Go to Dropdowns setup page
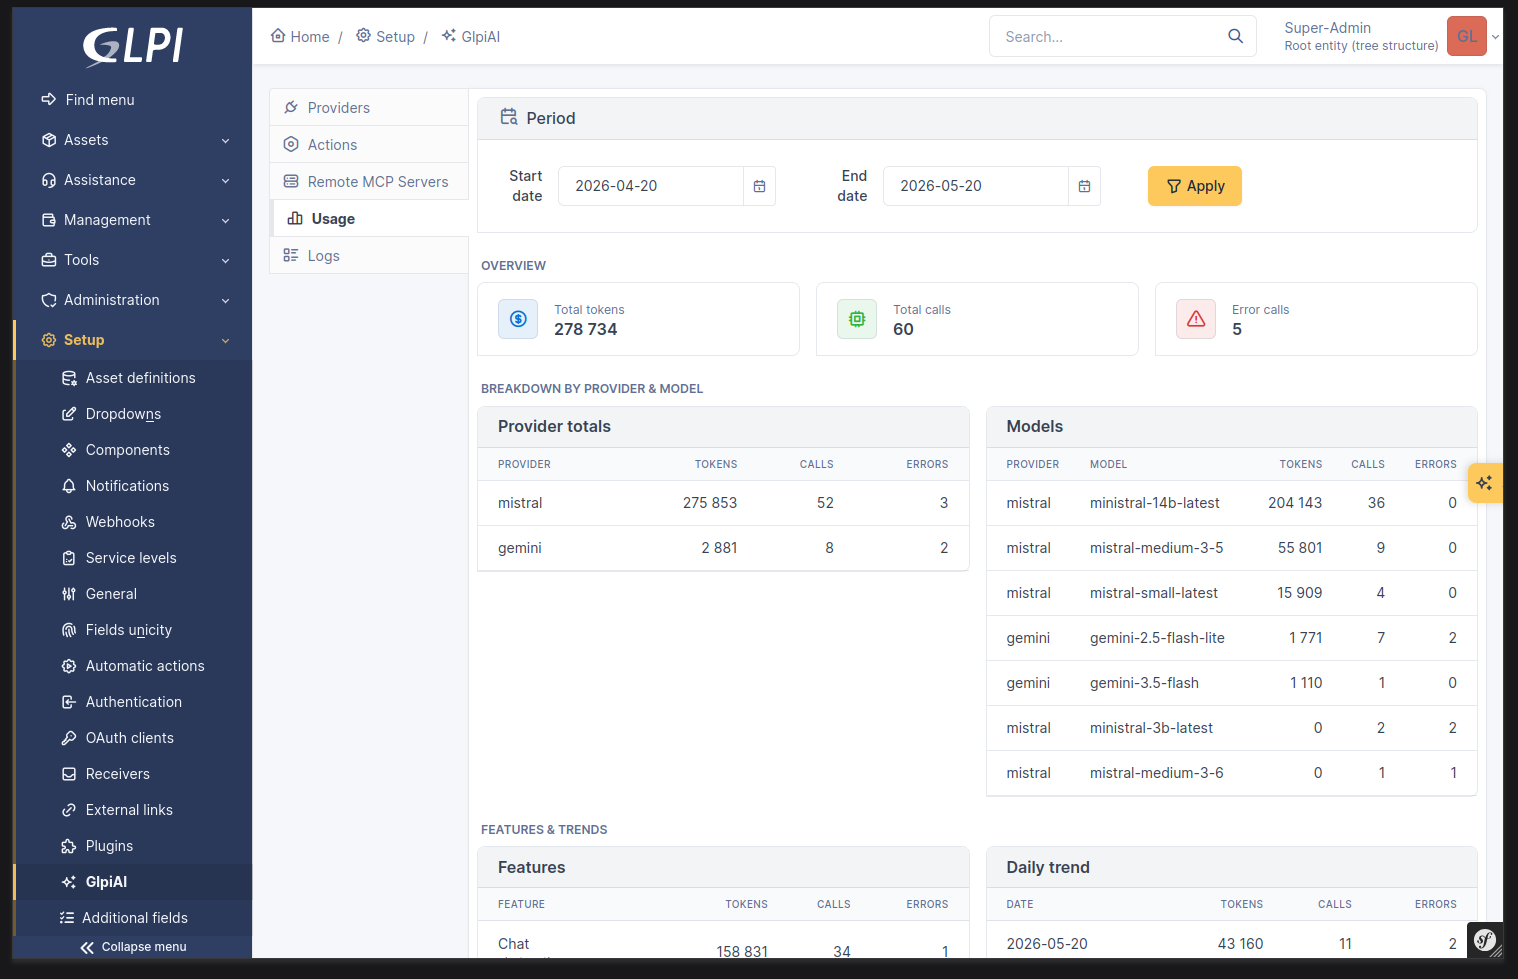Viewport: 1518px width, 979px height. (134, 414)
